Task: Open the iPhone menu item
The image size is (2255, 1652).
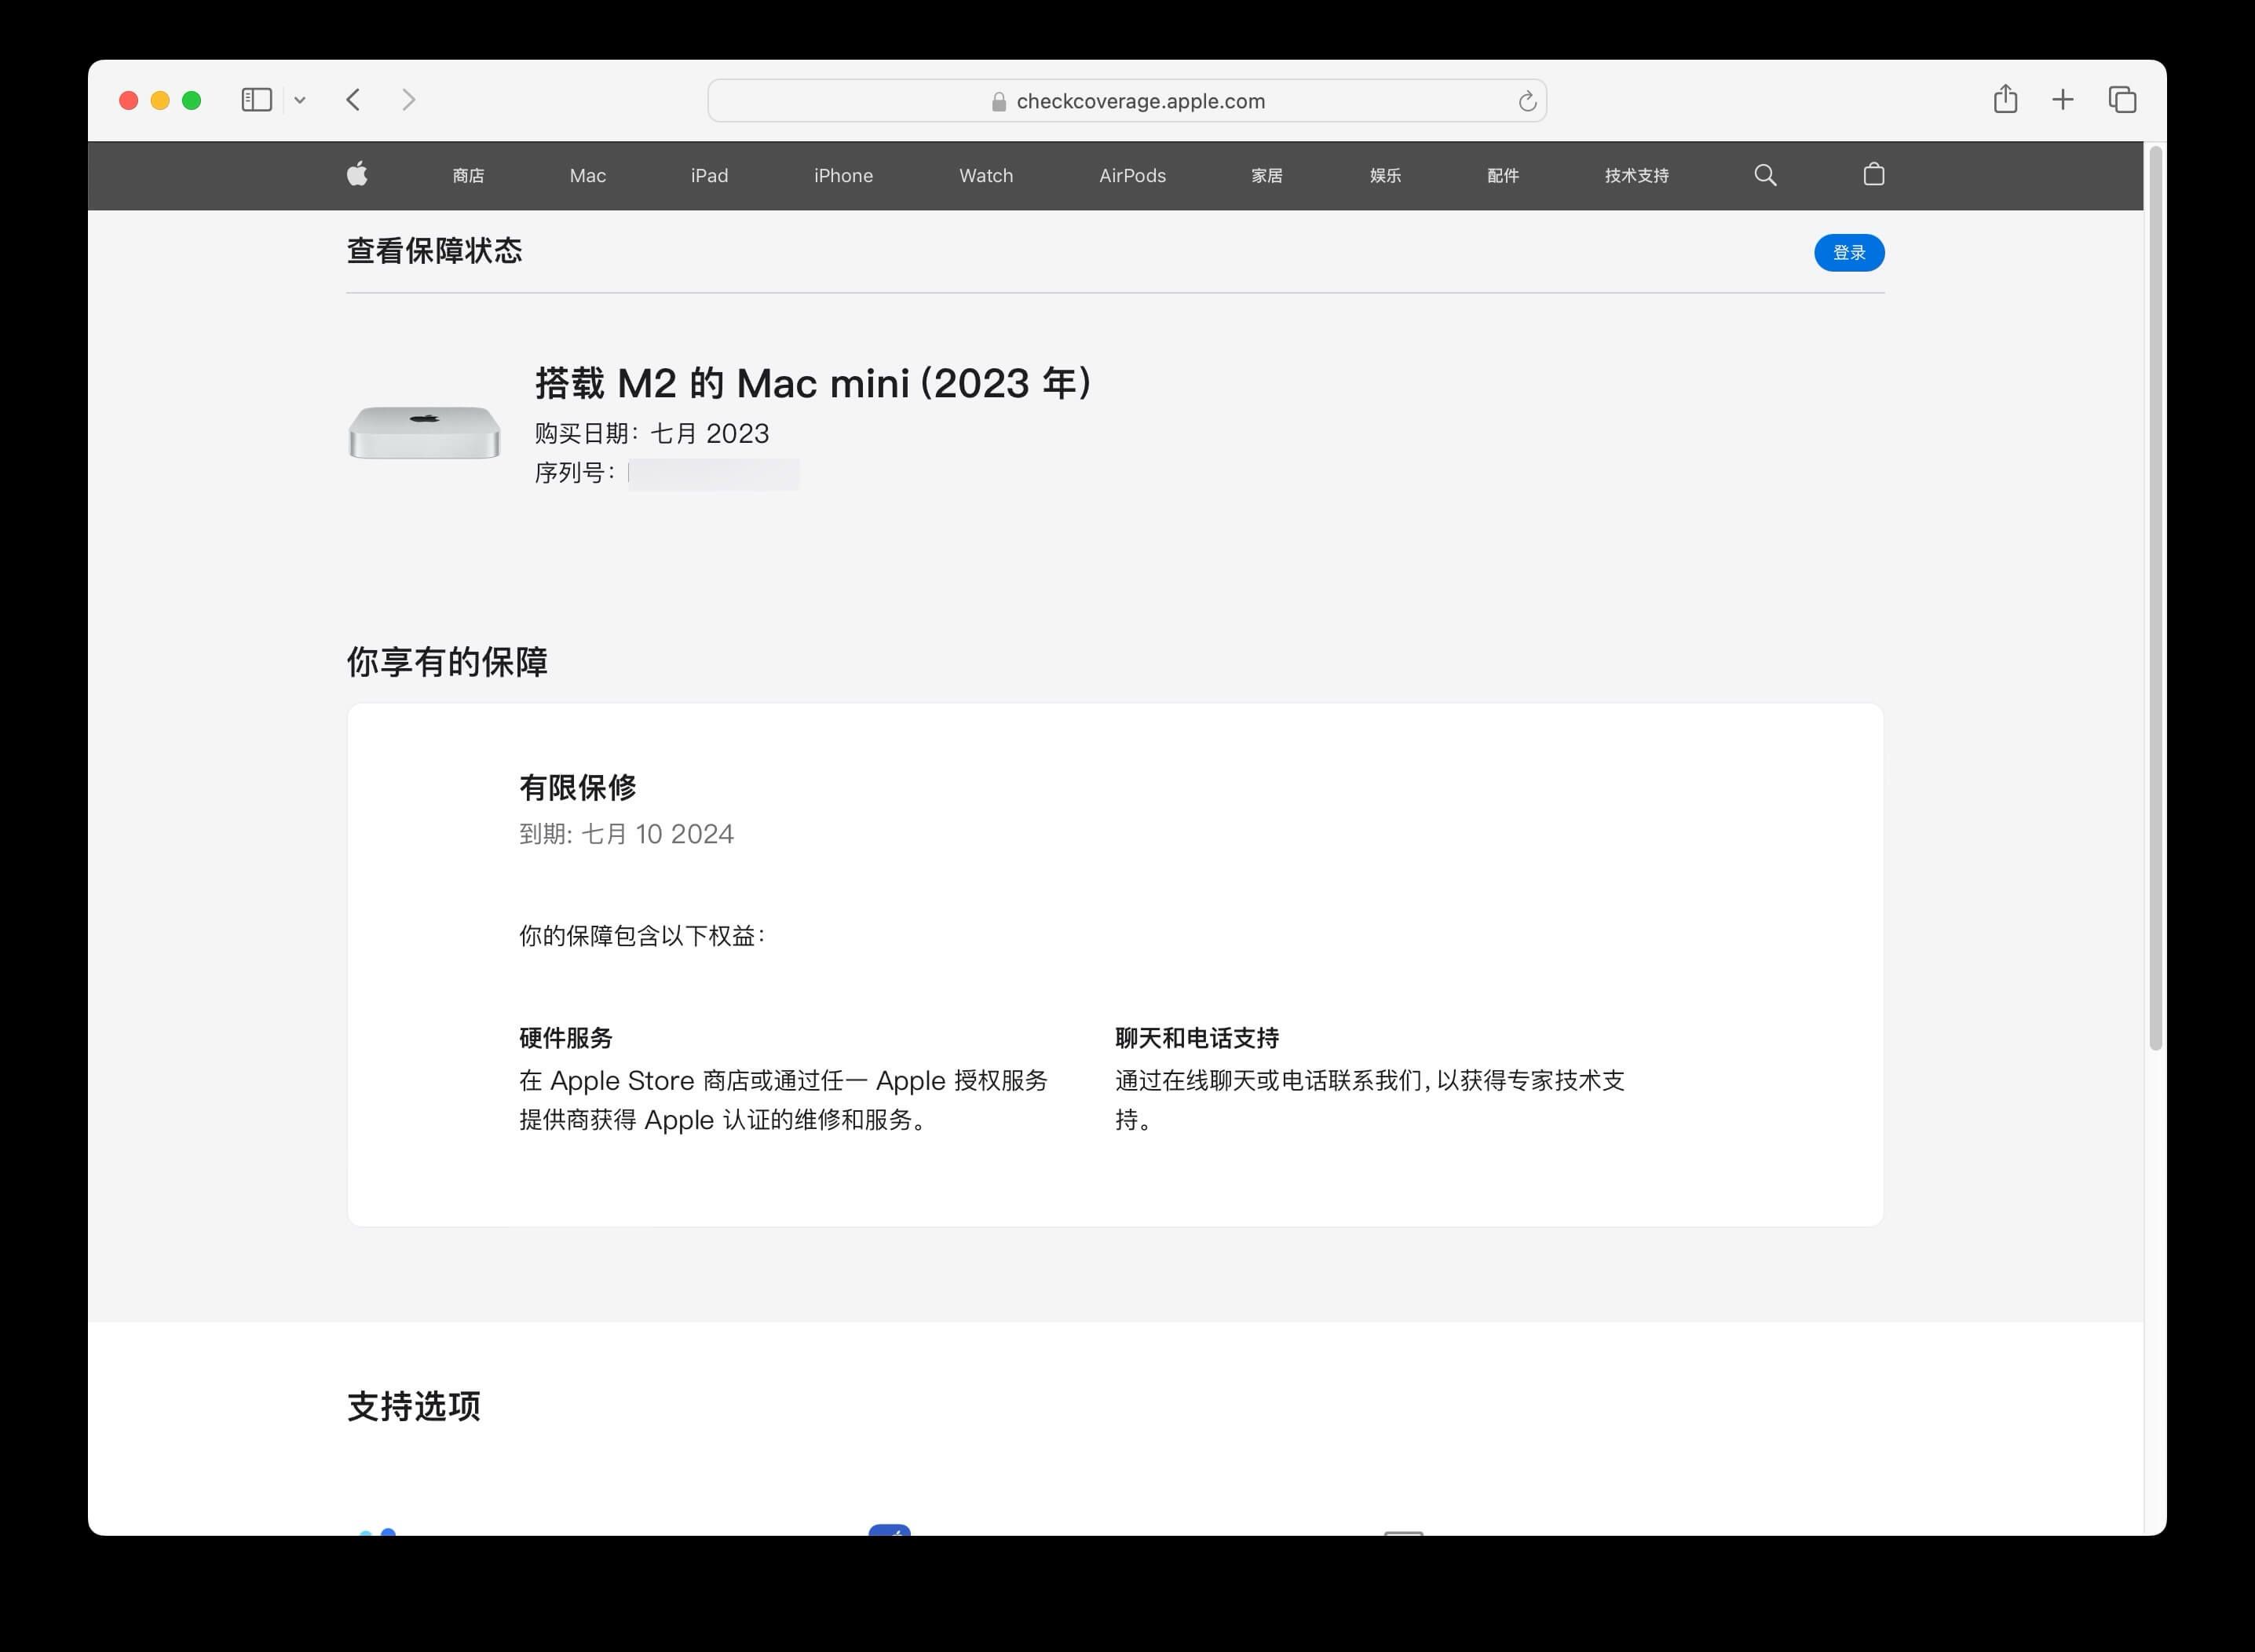Action: click(843, 176)
